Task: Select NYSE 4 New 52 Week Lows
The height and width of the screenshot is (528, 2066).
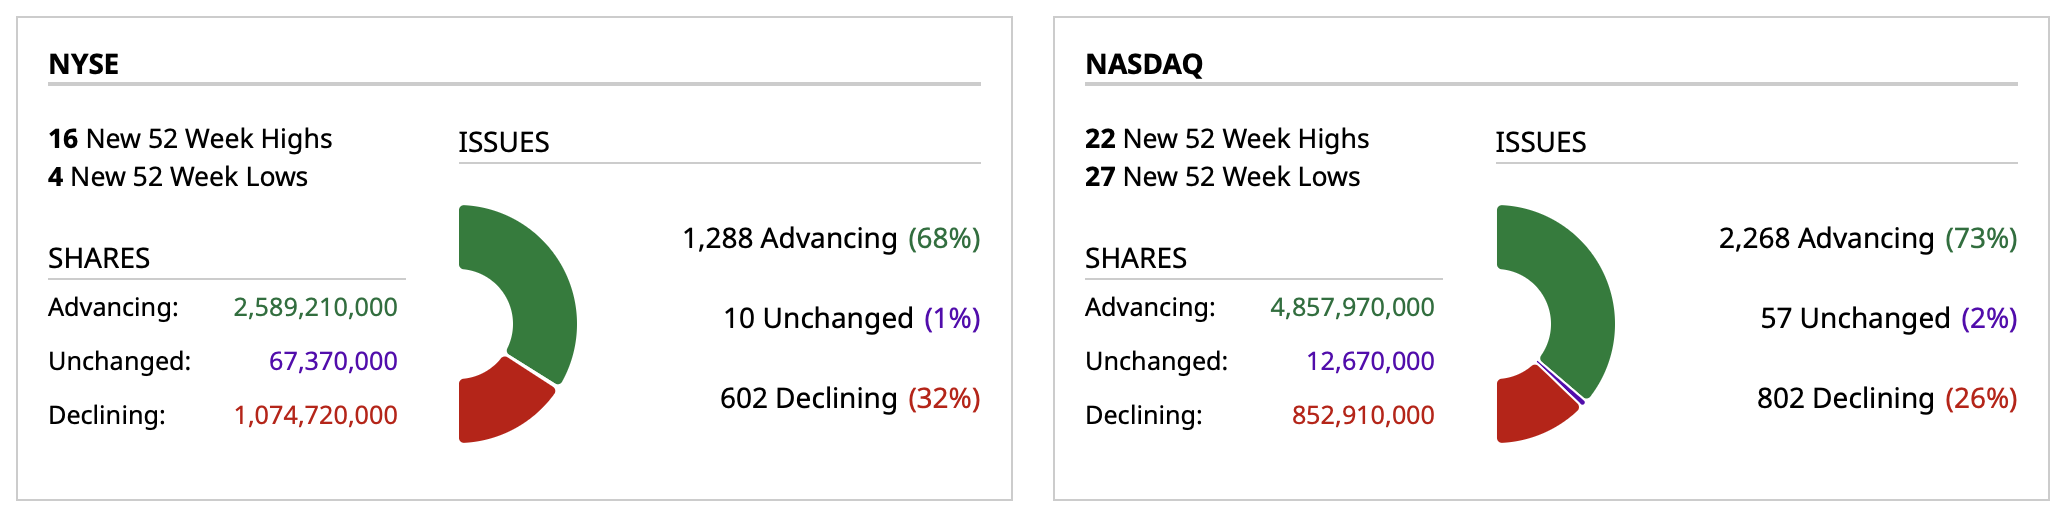Action: click(178, 177)
